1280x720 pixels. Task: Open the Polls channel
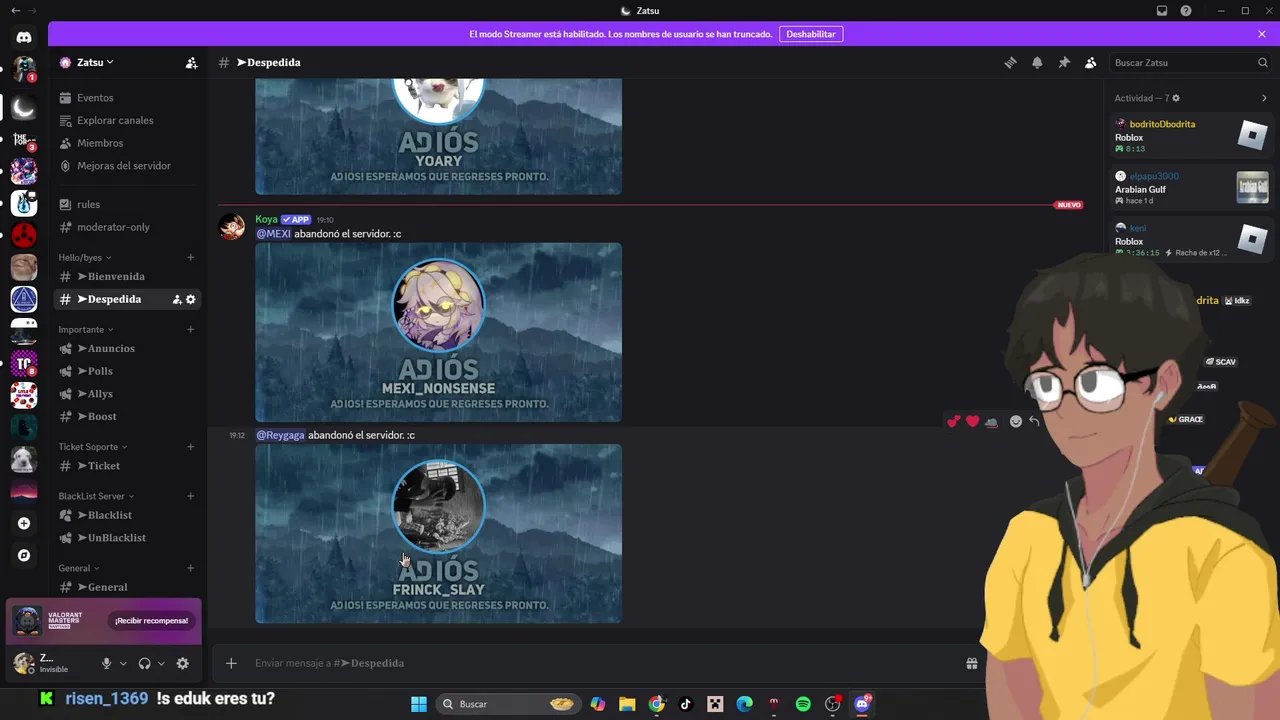[x=127, y=371]
